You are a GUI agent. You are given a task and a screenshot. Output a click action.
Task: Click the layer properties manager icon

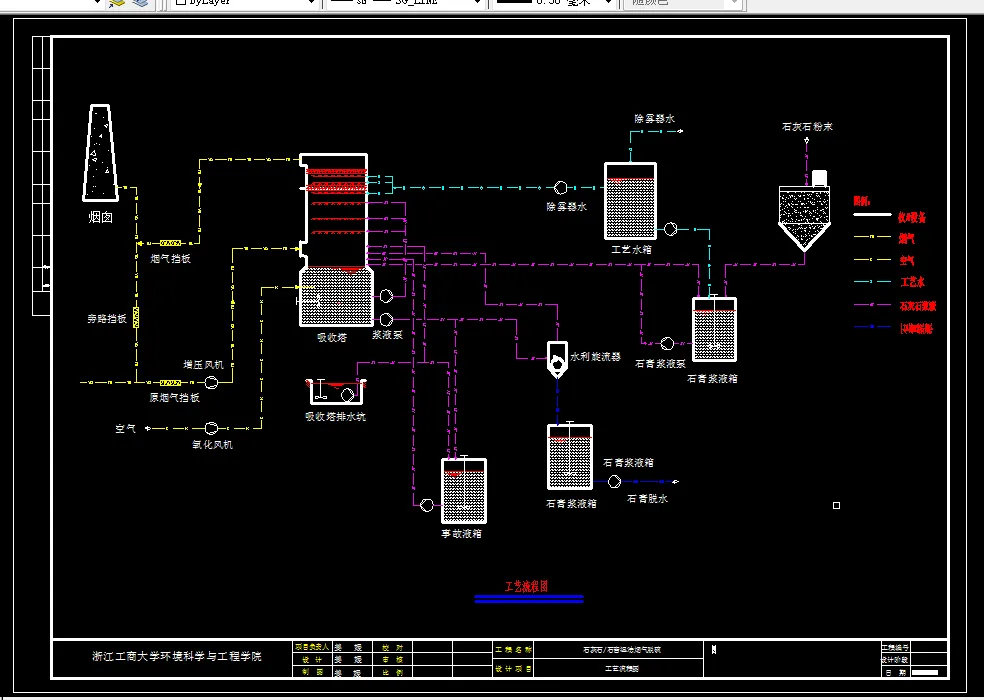(117, 3)
